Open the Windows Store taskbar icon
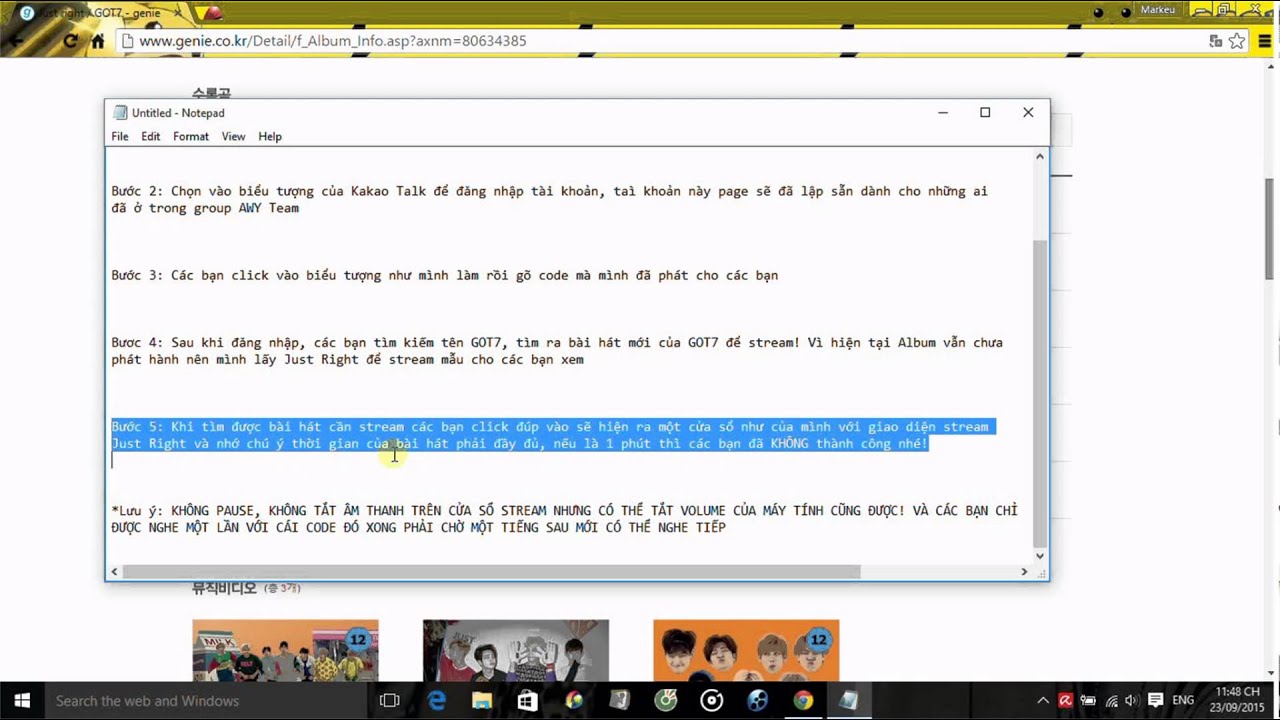Image resolution: width=1280 pixels, height=720 pixels. click(528, 701)
